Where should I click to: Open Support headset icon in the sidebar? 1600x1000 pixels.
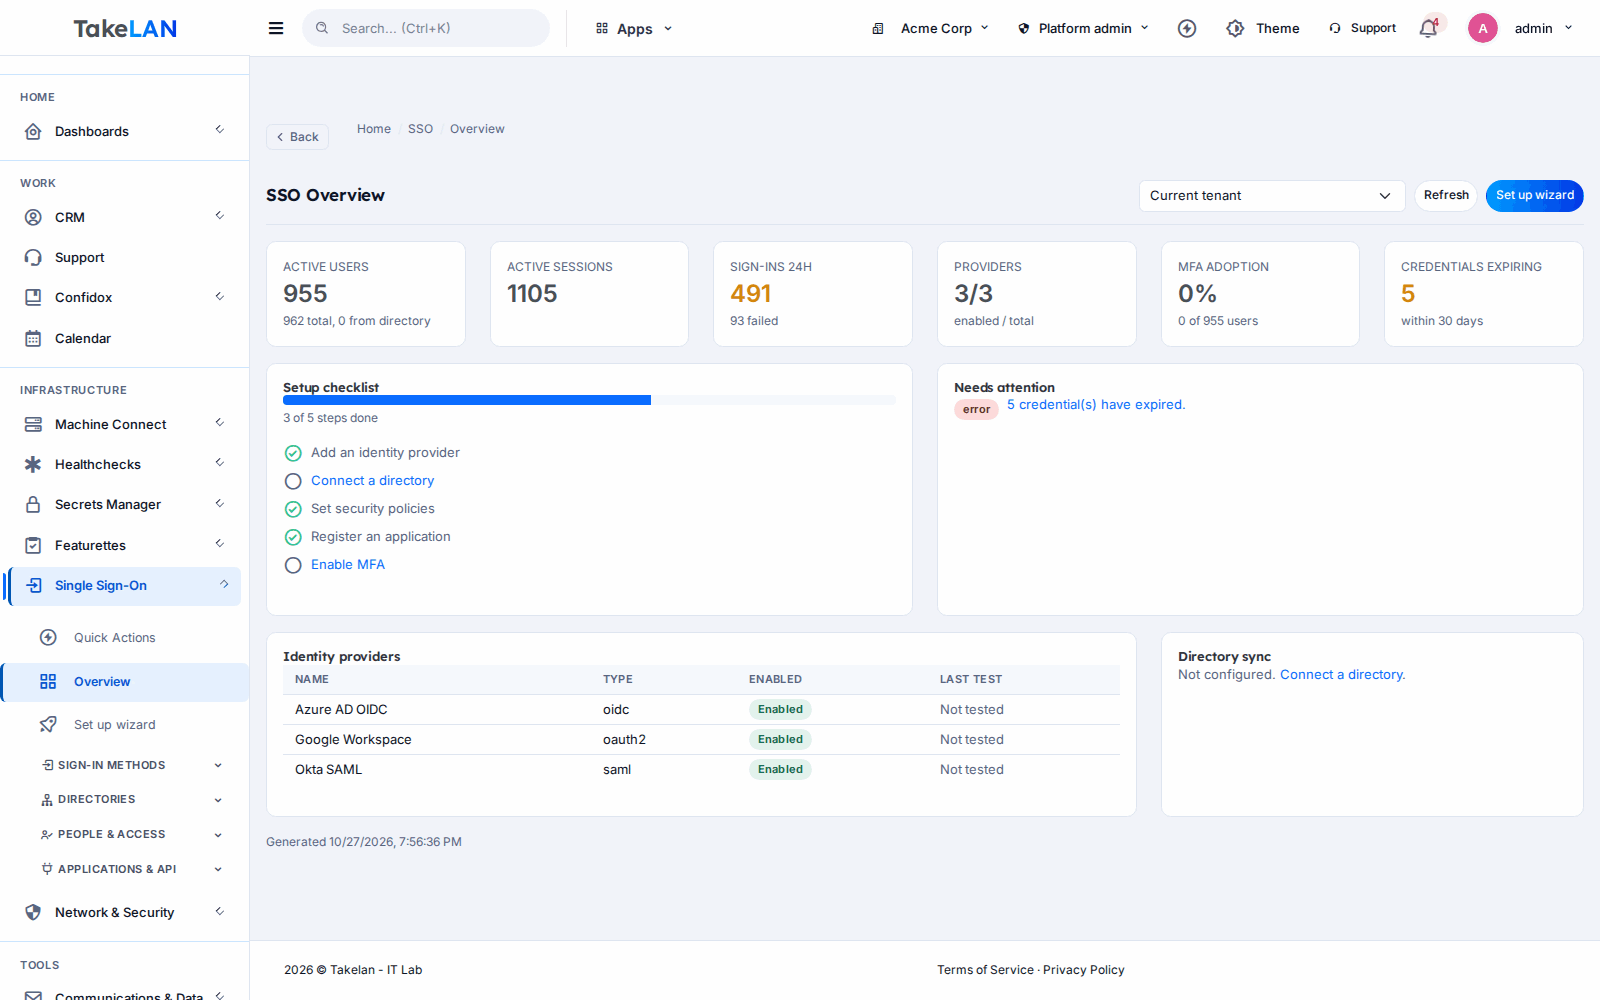(33, 257)
